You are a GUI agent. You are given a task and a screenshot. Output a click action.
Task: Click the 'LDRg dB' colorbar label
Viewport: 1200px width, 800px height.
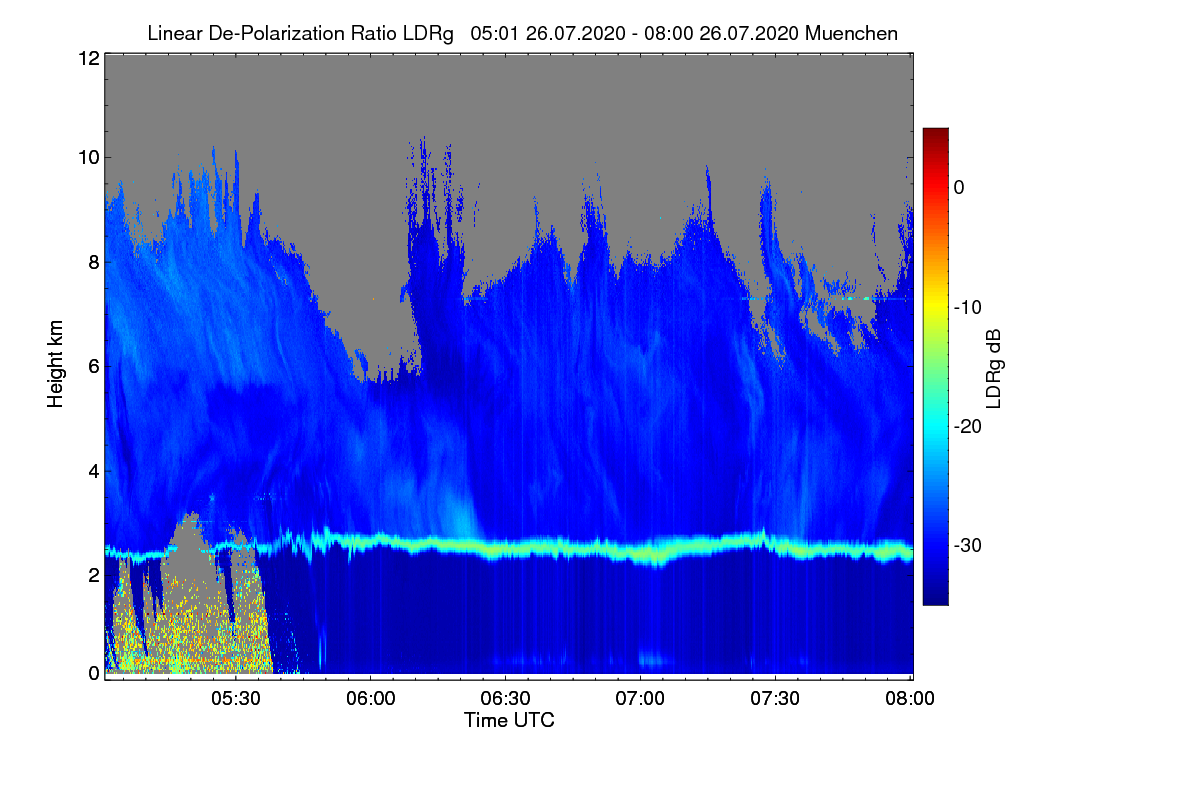pos(993,369)
